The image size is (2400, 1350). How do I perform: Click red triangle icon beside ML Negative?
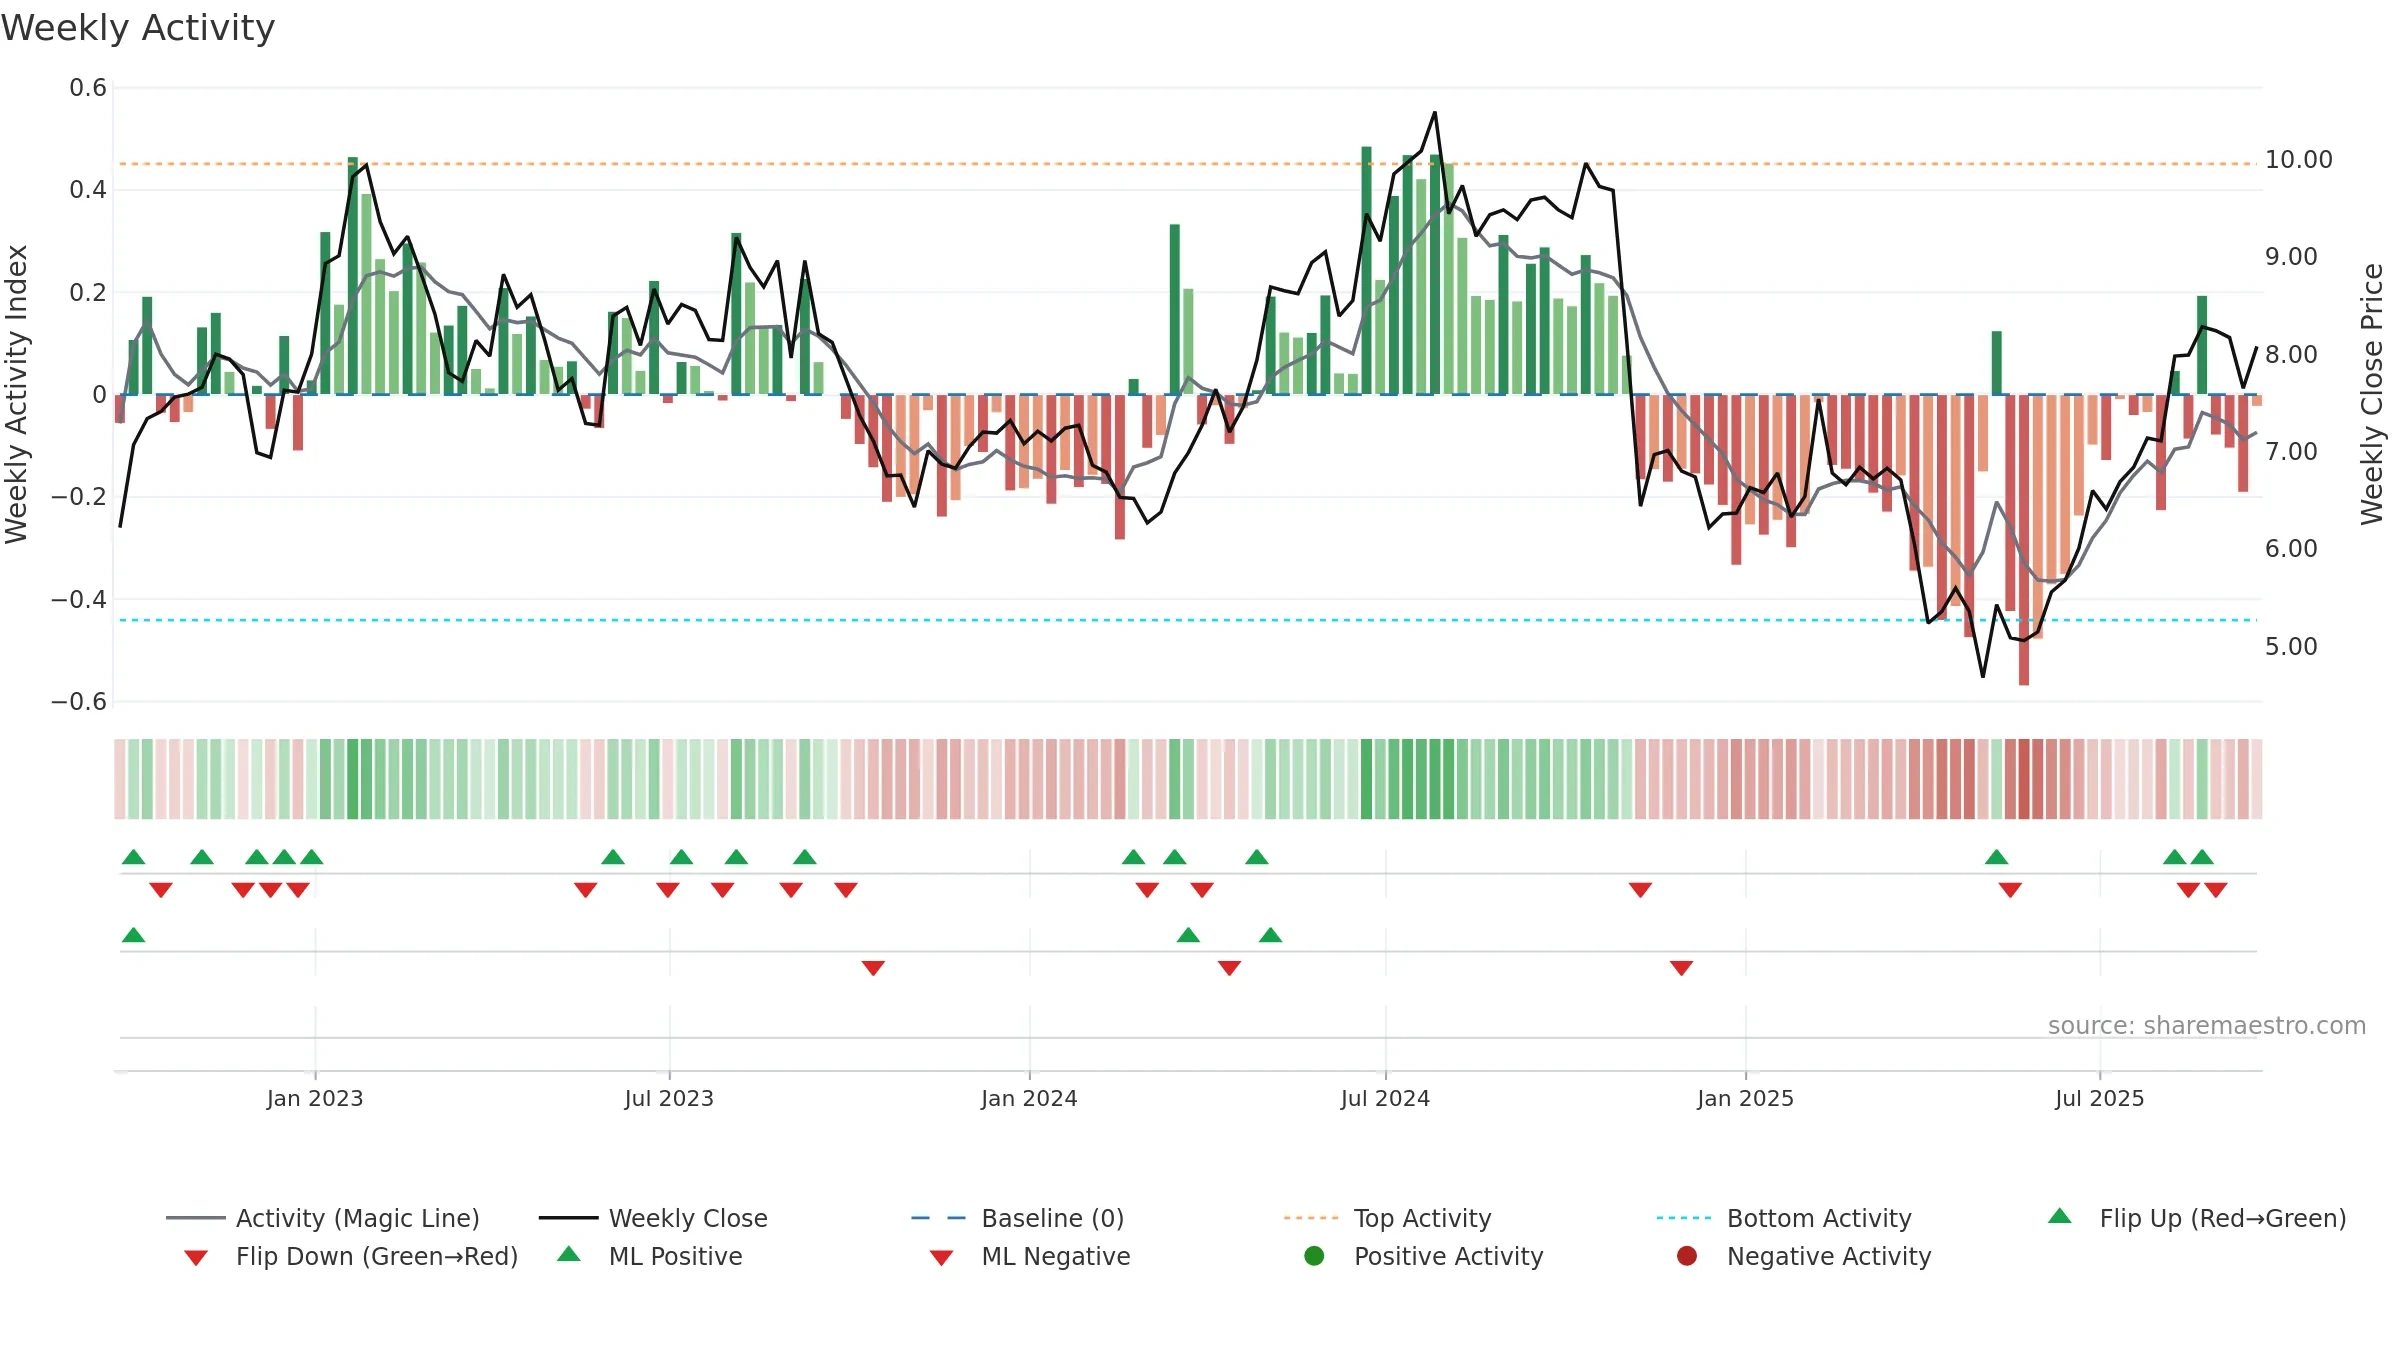tap(941, 1258)
